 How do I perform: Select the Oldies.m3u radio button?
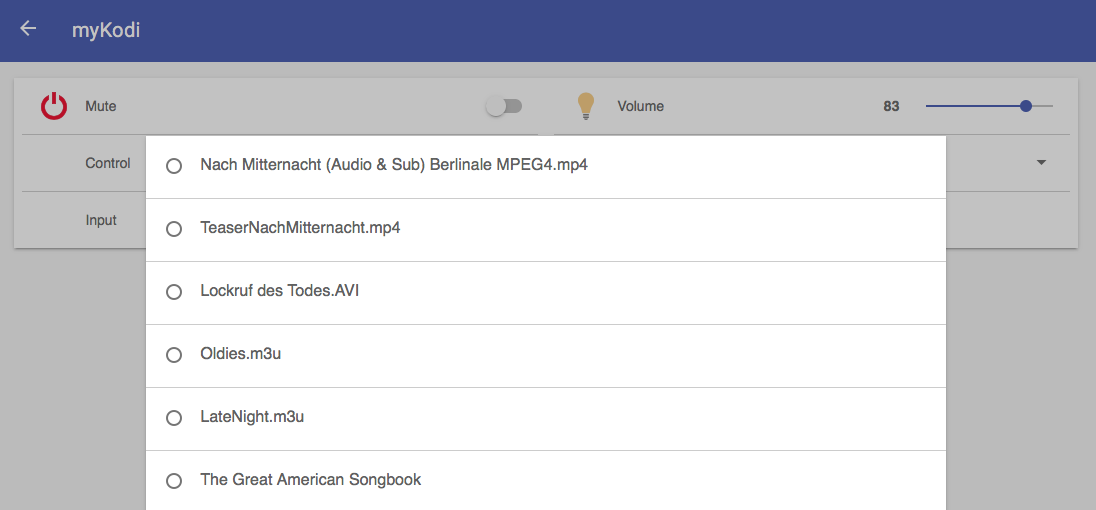tap(174, 355)
